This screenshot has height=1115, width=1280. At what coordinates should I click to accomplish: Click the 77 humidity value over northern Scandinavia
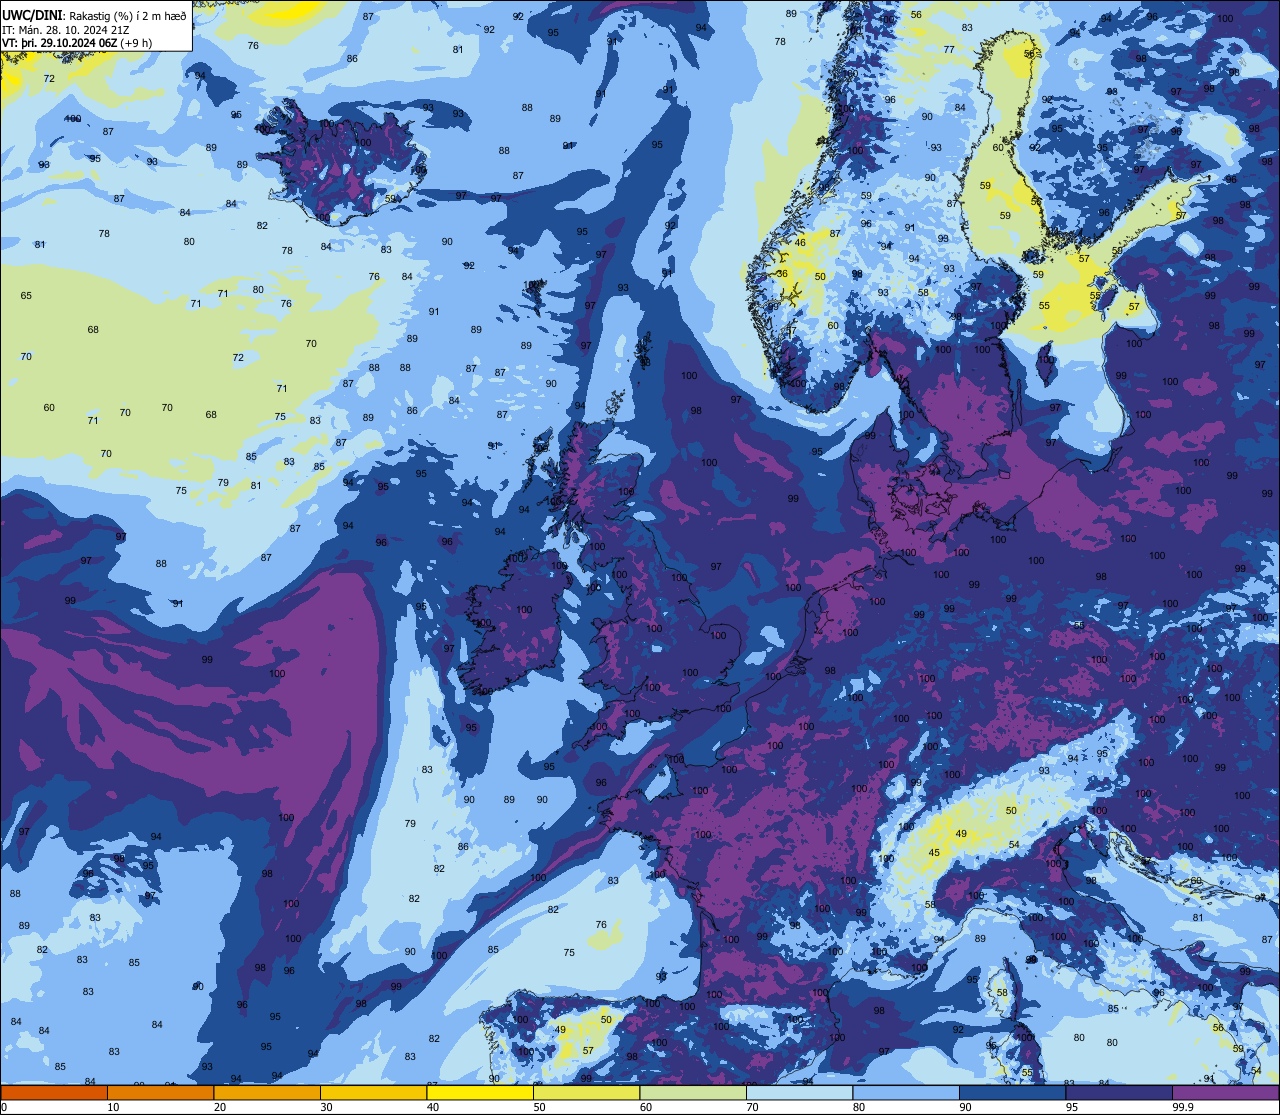(x=949, y=50)
